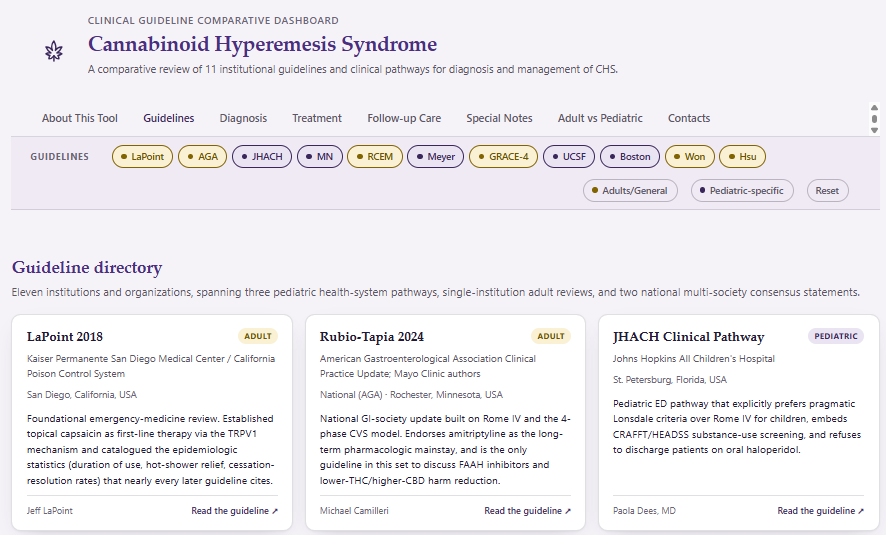Image resolution: width=886 pixels, height=535 pixels.
Task: Click the tab bar scroll down arrow
Action: 874,130
